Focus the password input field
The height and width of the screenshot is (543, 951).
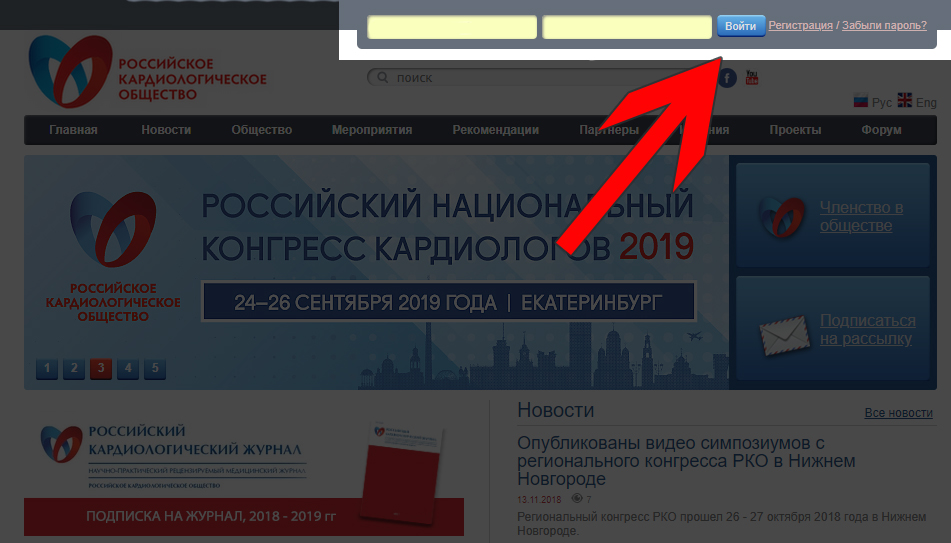[627, 27]
